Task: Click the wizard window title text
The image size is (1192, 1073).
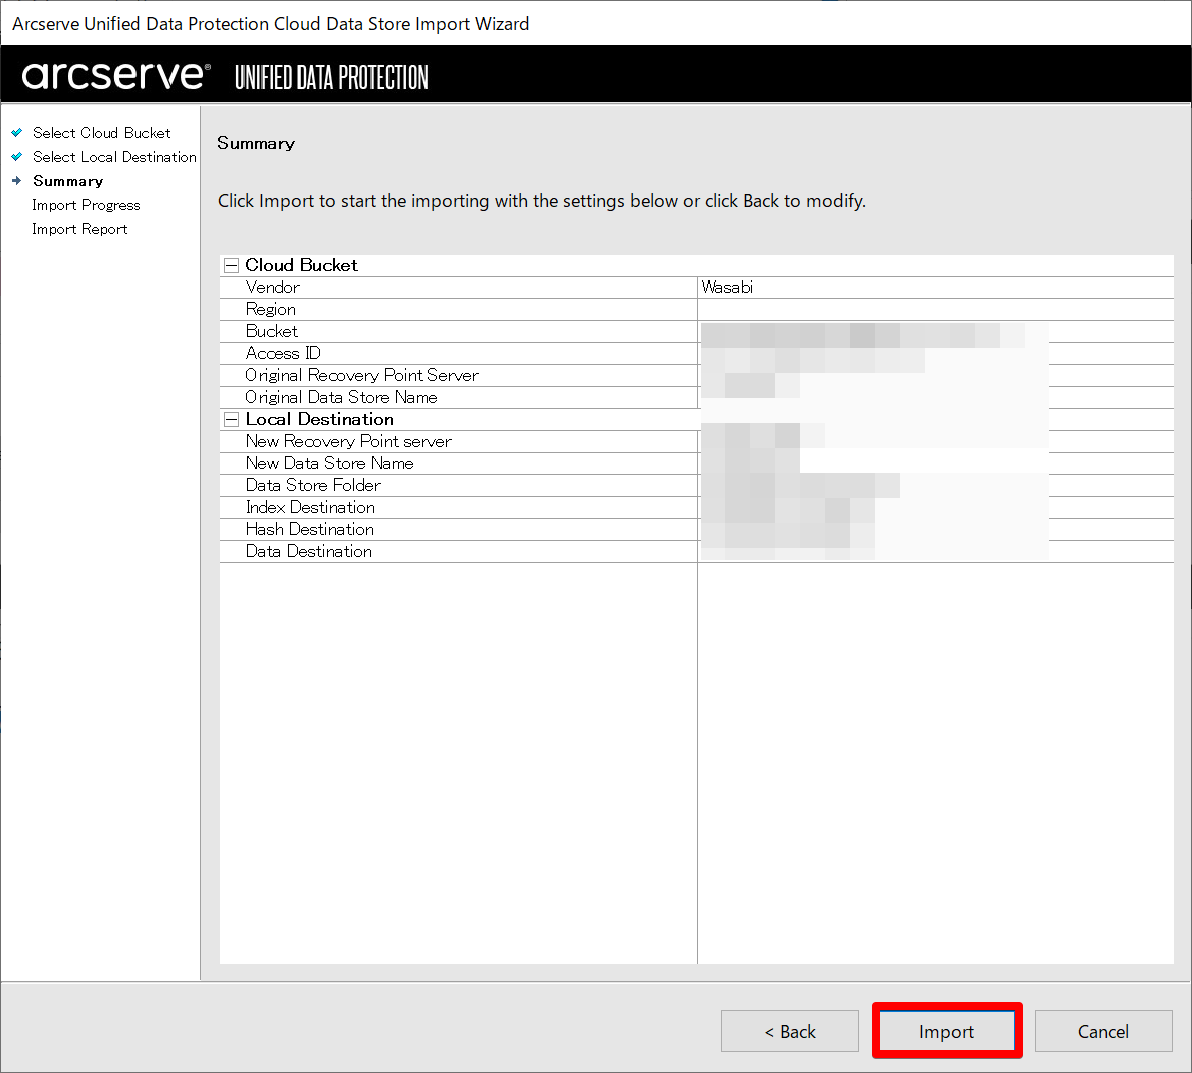Action: point(271,24)
